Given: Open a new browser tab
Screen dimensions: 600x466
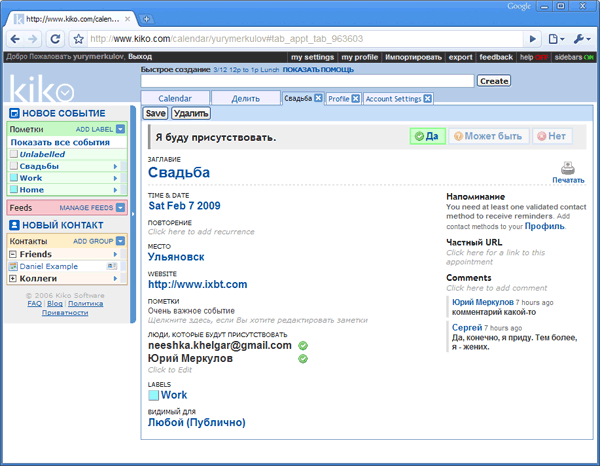Looking at the screenshot, I should pyautogui.click(x=146, y=19).
